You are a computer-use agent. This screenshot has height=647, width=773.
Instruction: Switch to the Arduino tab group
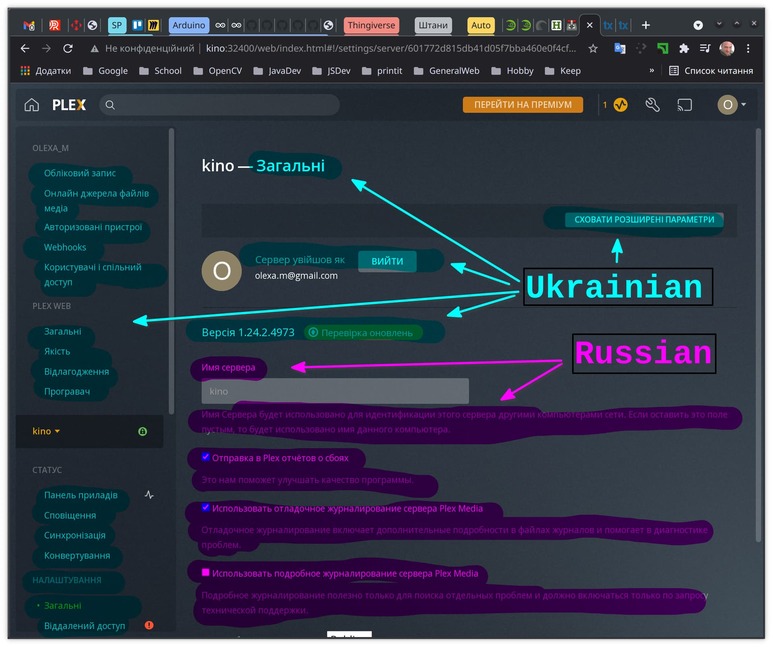(189, 25)
